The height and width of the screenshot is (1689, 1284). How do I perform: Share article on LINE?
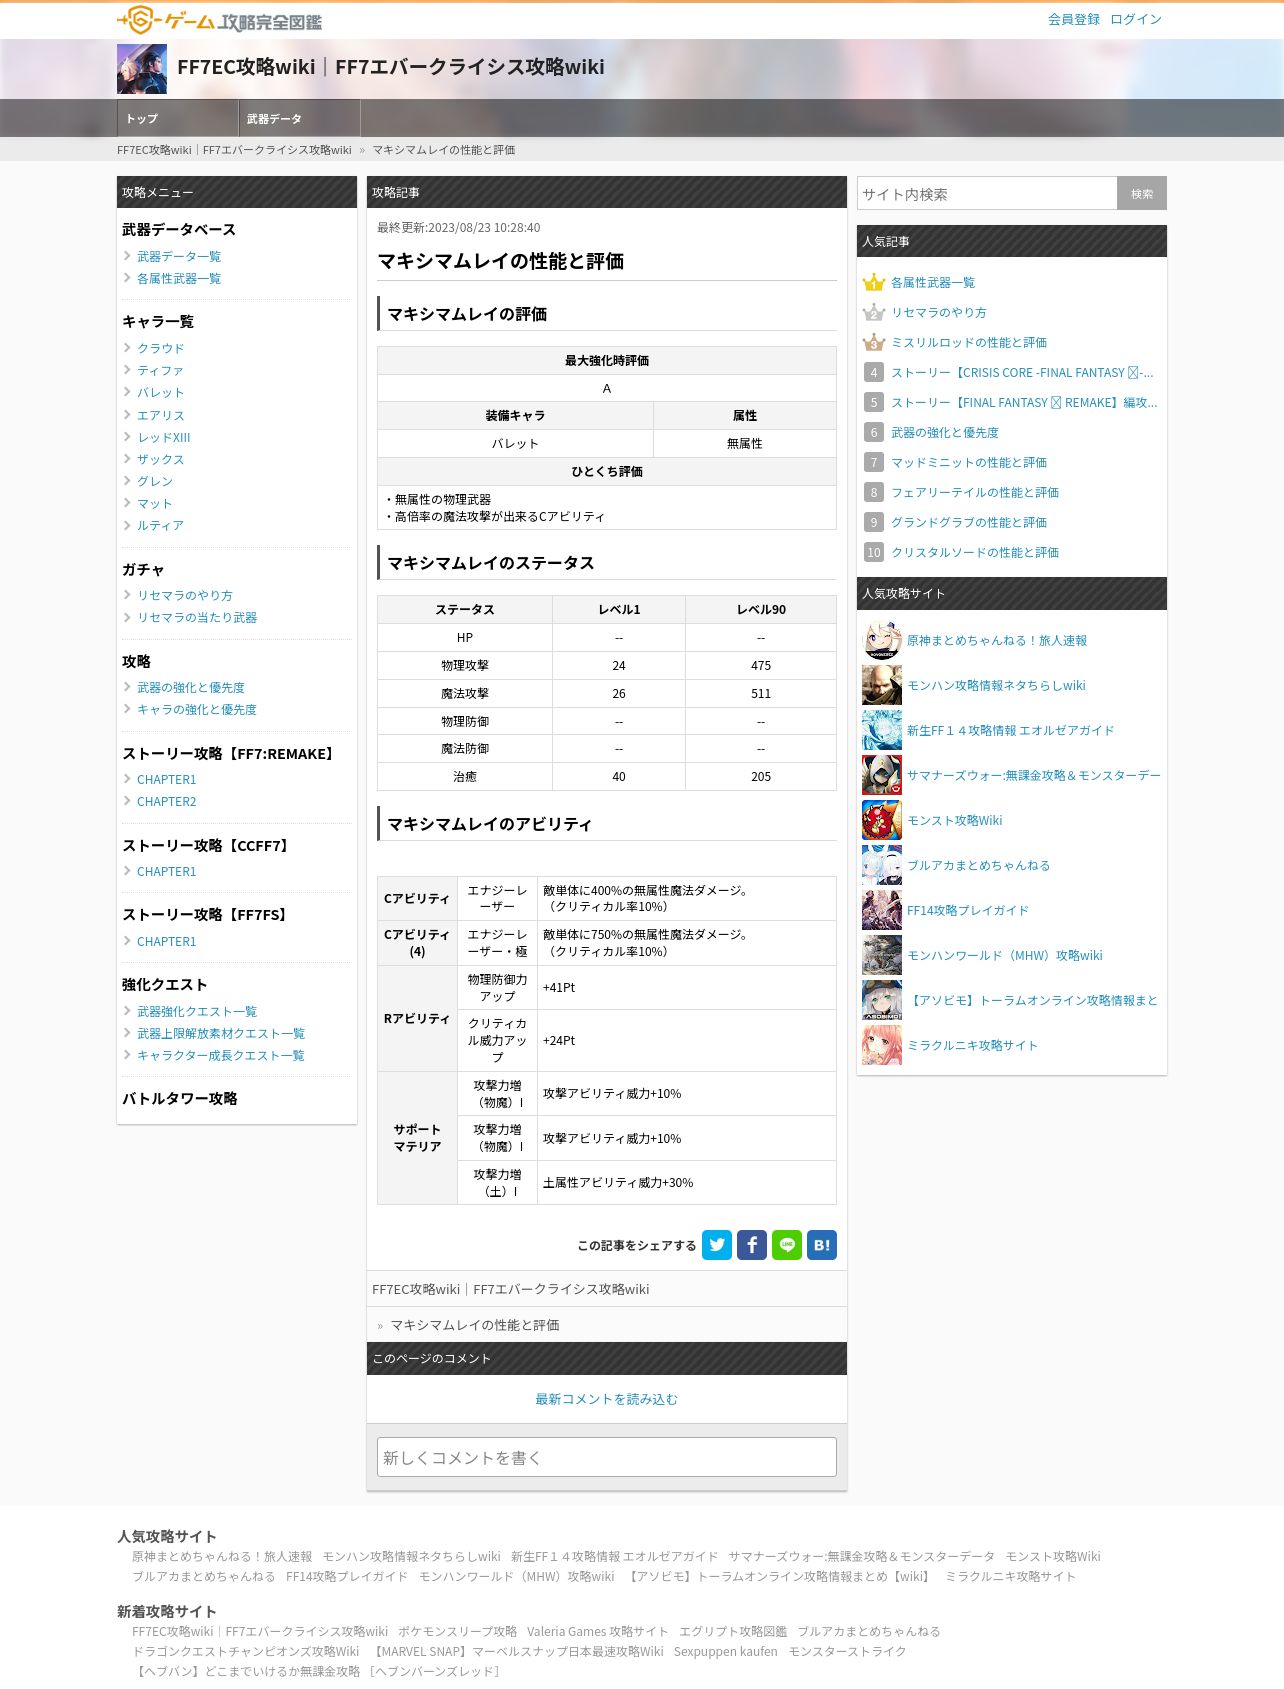point(787,1245)
